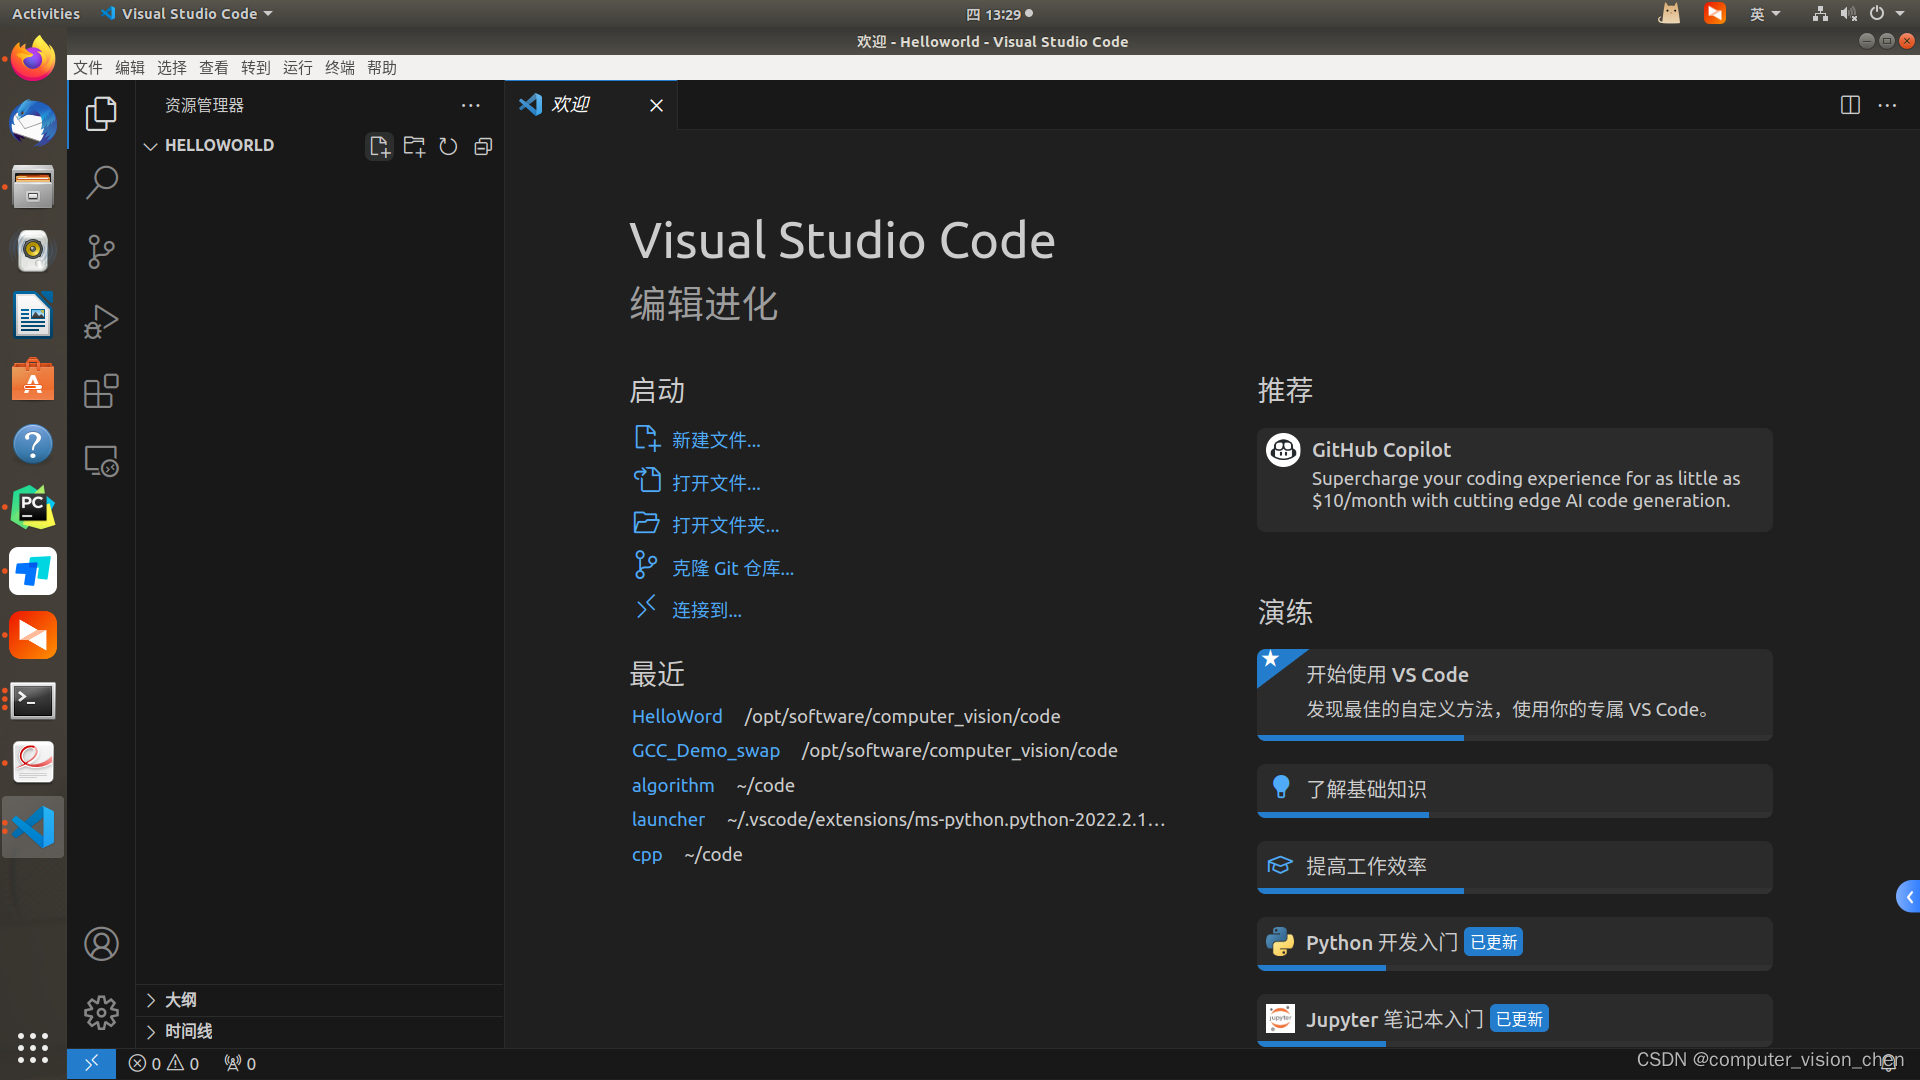Viewport: 1920px width, 1080px height.
Task: Click remote window indicator in status bar
Action: (91, 1063)
